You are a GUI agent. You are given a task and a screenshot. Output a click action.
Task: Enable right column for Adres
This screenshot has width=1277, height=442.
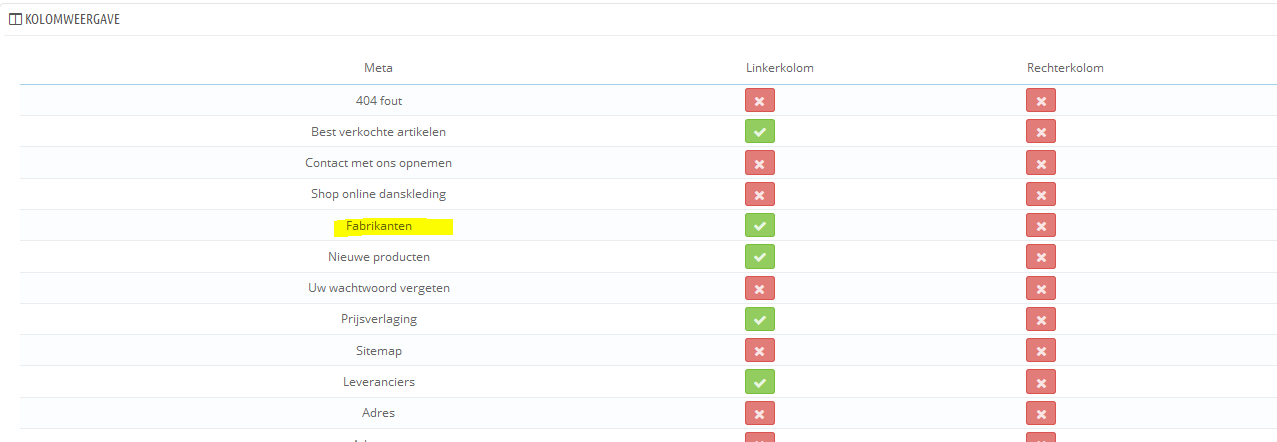(1041, 413)
